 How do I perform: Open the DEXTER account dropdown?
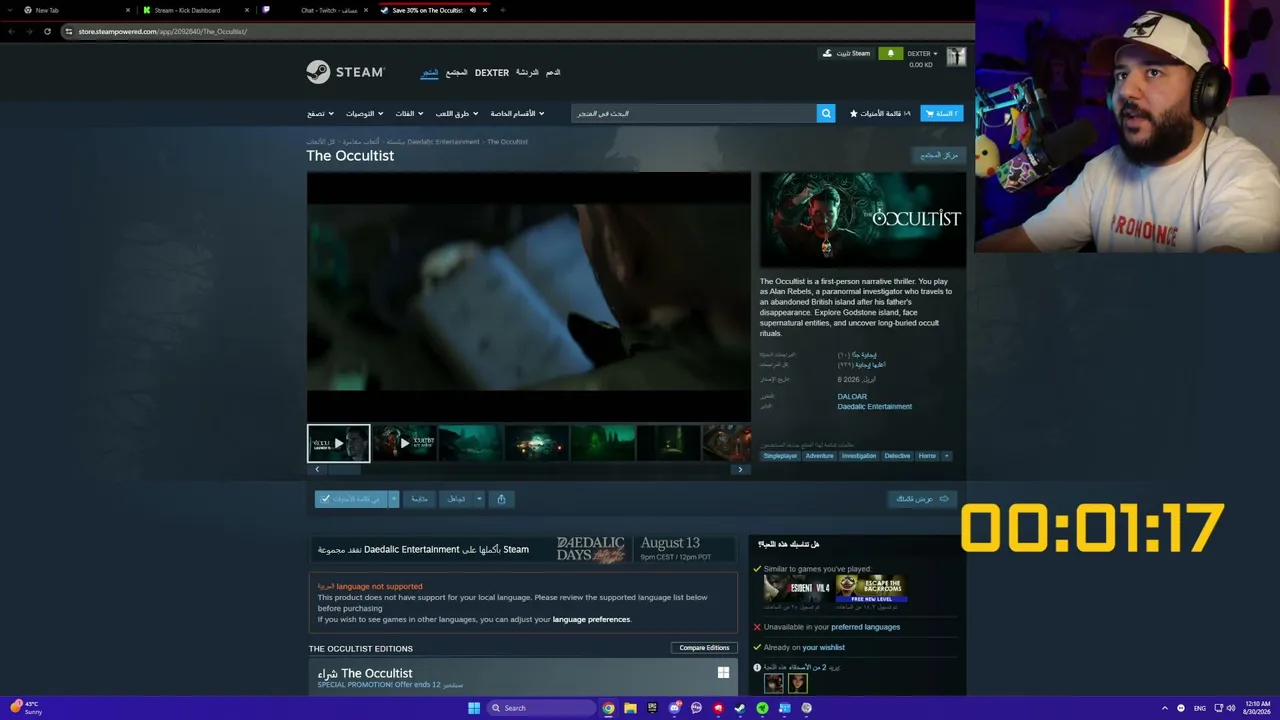pyautogui.click(x=922, y=54)
